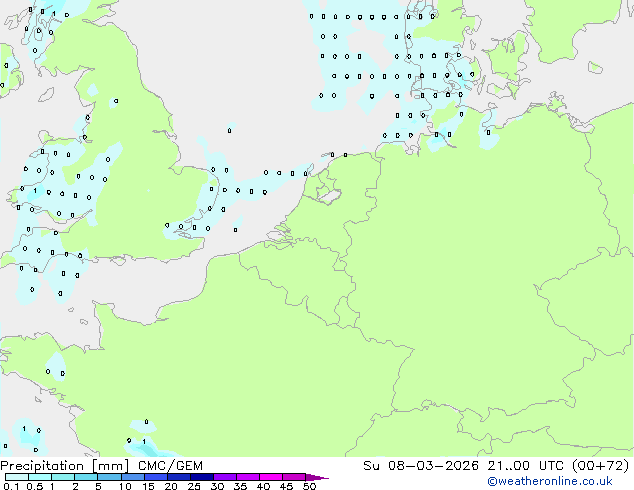Click the '35' legend scale label
The width and height of the screenshot is (634, 490).
[x=240, y=486]
